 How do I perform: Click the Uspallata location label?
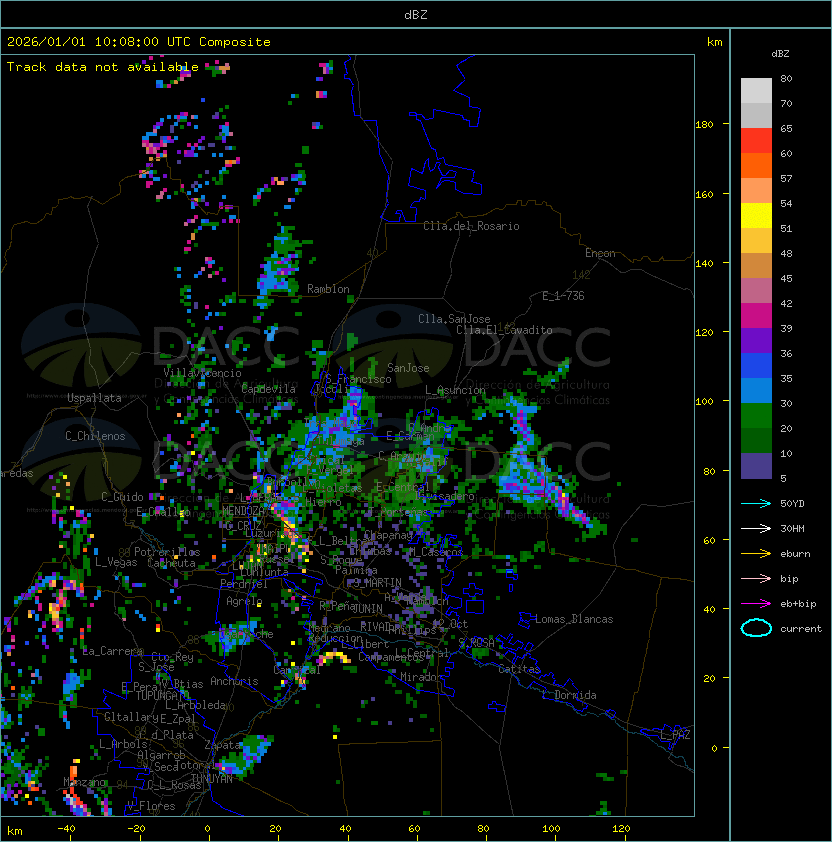[94, 398]
